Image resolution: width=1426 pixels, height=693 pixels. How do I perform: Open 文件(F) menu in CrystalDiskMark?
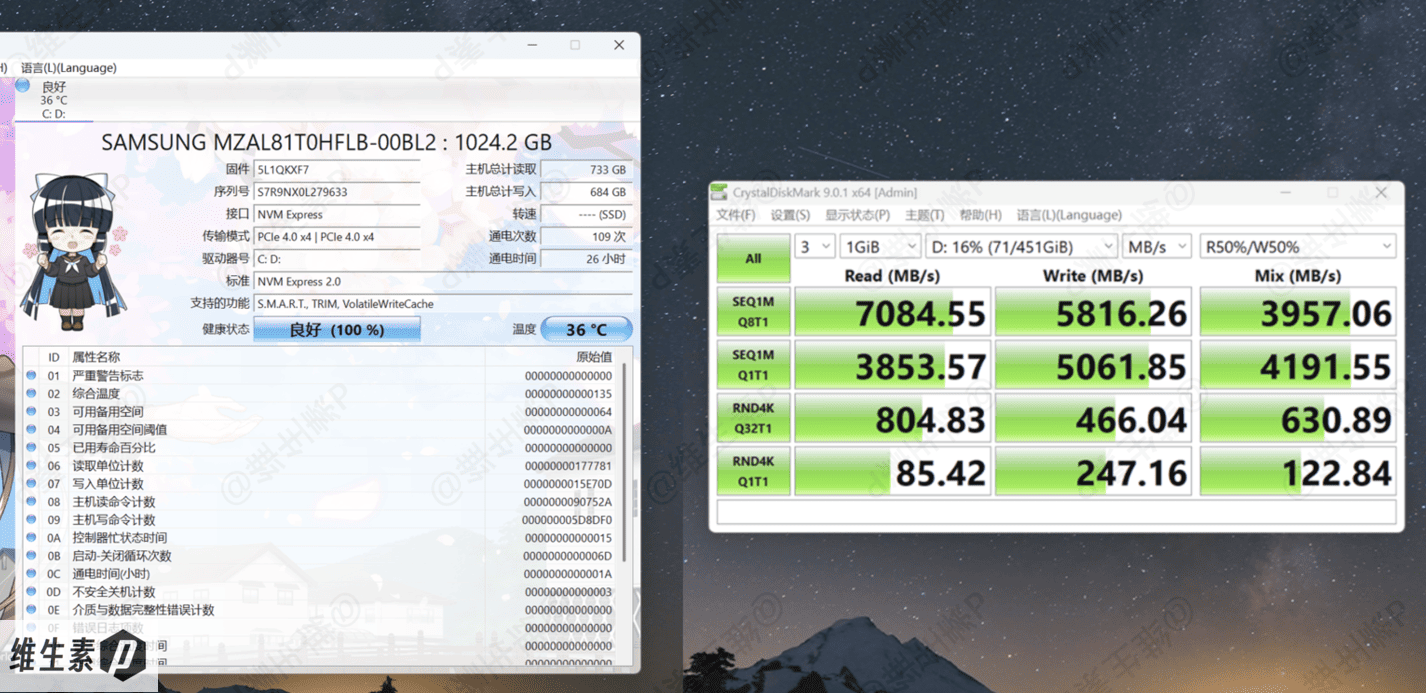735,215
